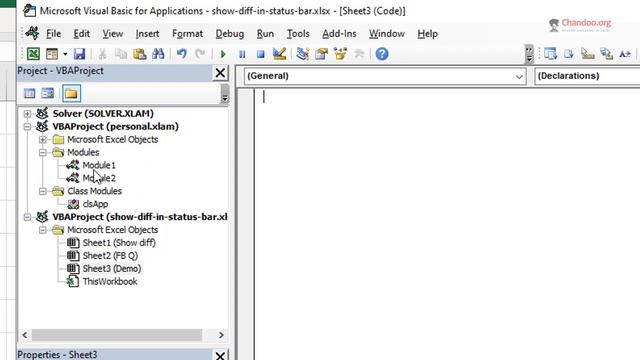Image resolution: width=640 pixels, height=360 pixels.
Task: Open Project Explorer toolbar icon
Action: coord(302,54)
